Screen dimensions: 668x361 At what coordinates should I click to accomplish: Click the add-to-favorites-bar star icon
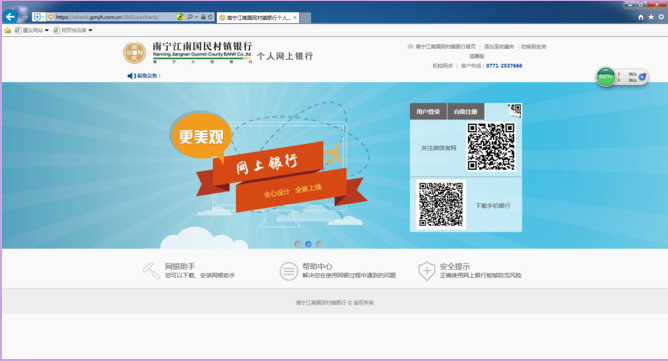[x=8, y=30]
